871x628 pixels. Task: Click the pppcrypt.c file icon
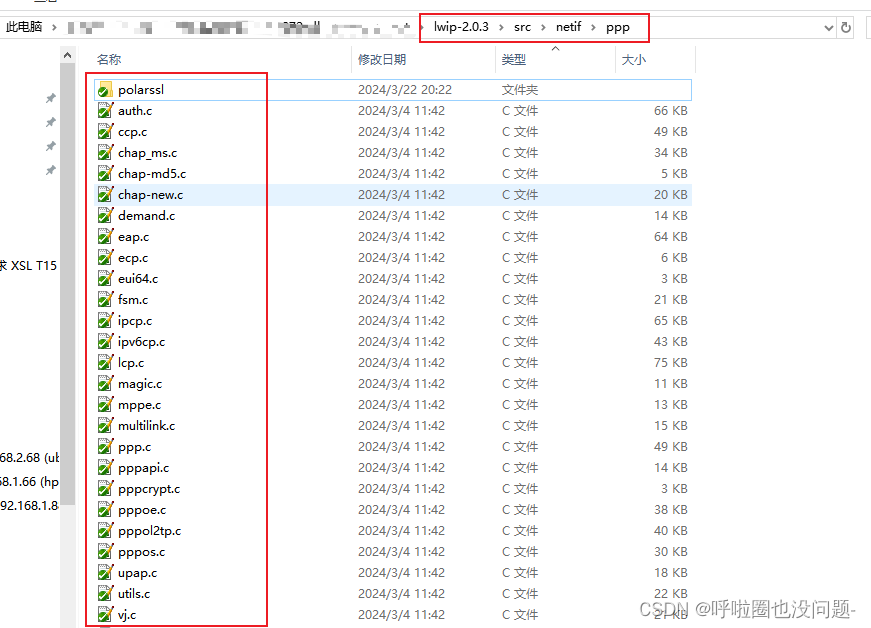pyautogui.click(x=105, y=489)
